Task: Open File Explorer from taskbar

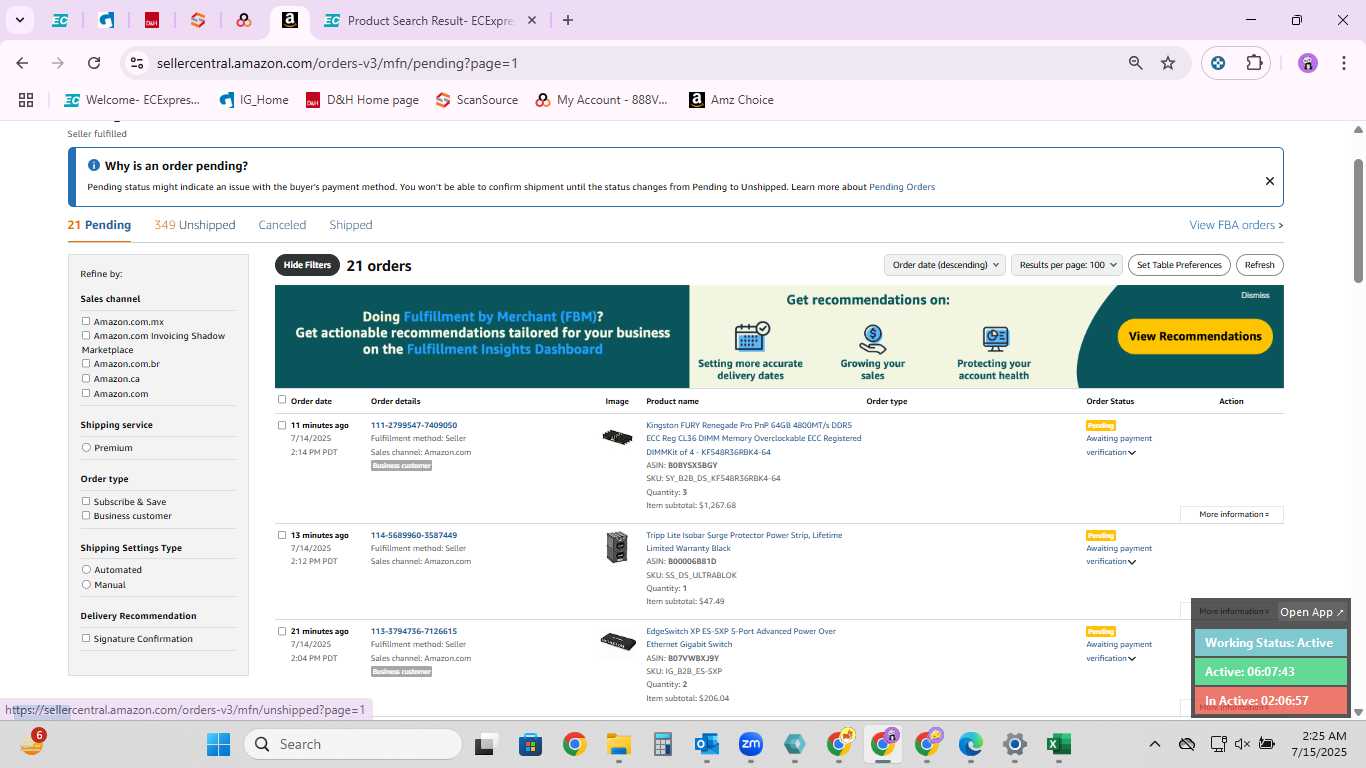Action: tap(618, 744)
